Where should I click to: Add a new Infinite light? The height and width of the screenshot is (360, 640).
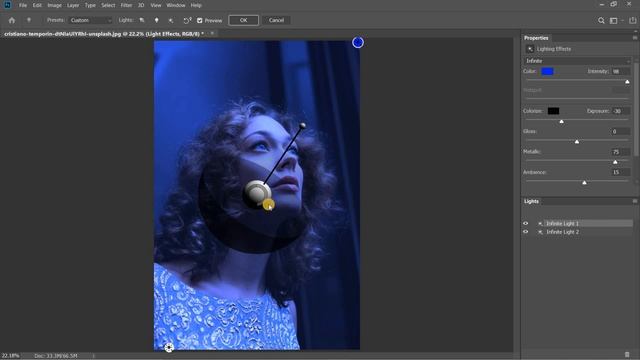click(x=171, y=20)
